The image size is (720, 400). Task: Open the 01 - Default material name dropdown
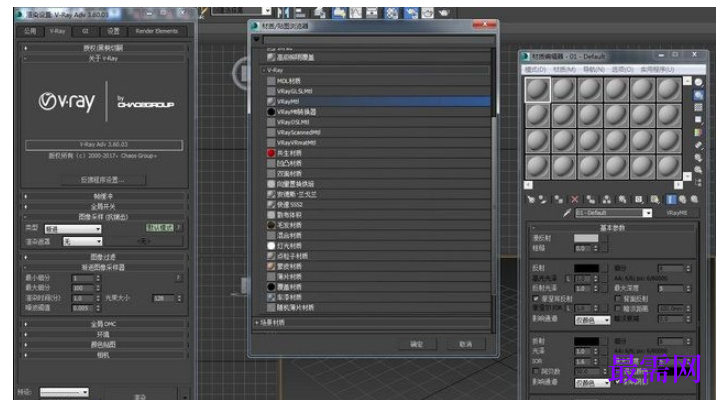pyautogui.click(x=647, y=213)
